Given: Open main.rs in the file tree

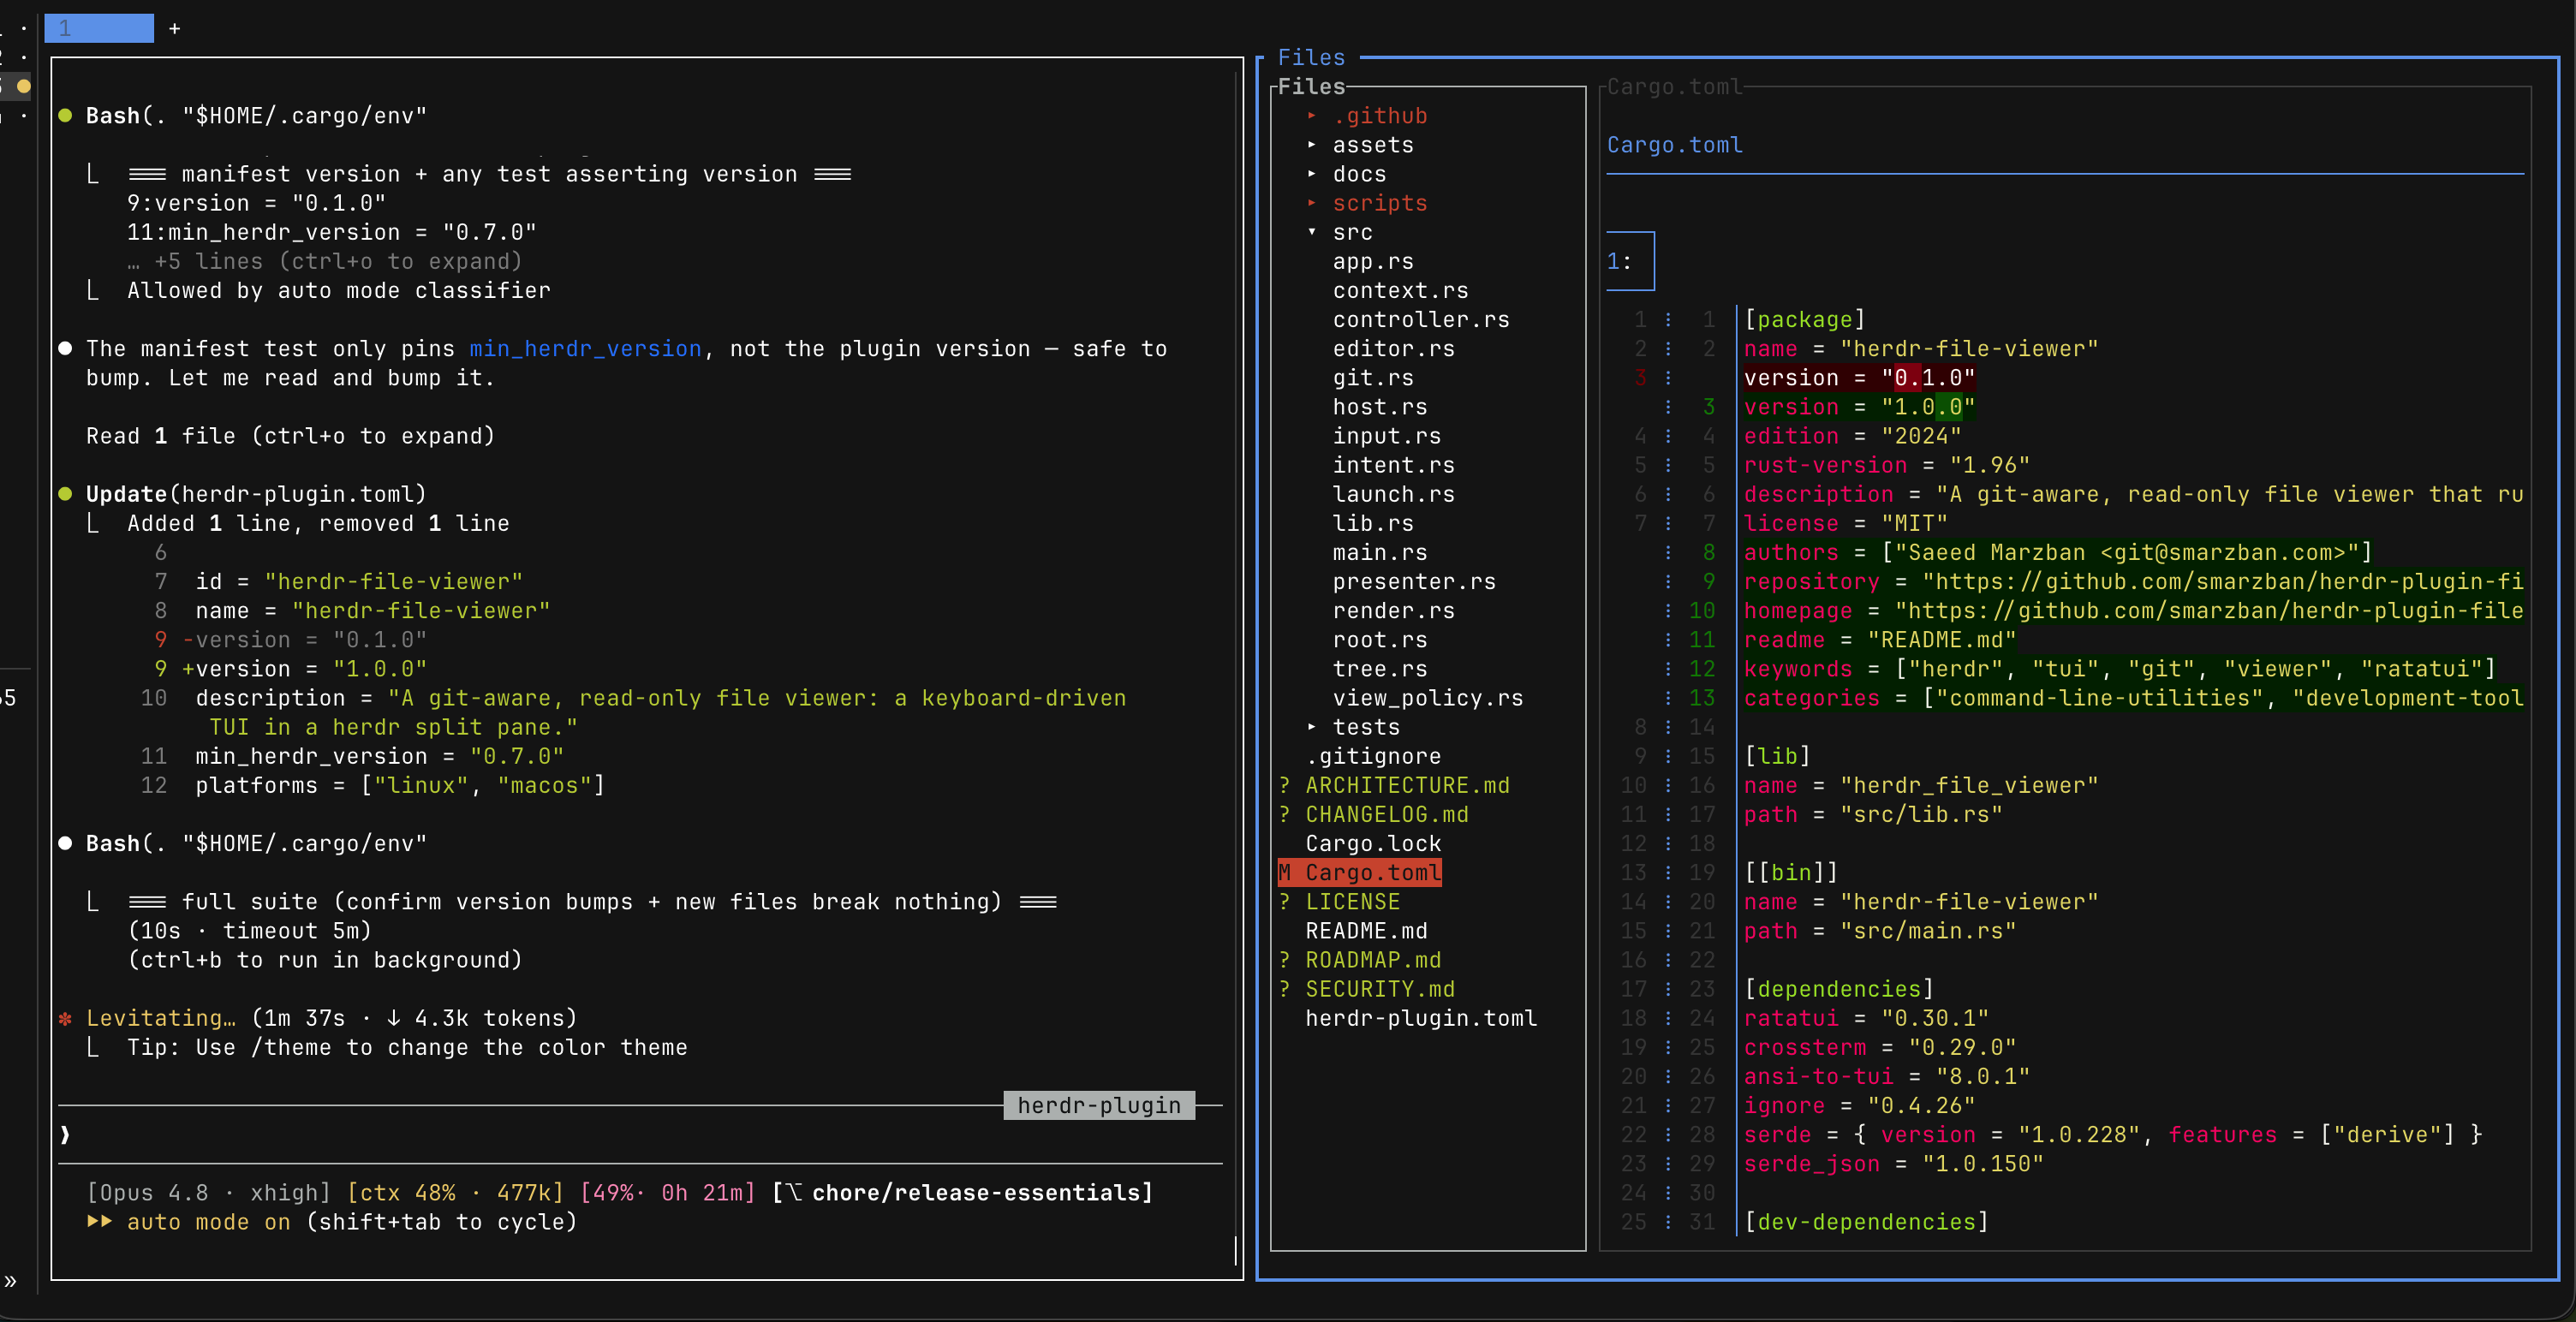Looking at the screenshot, I should 1380,552.
